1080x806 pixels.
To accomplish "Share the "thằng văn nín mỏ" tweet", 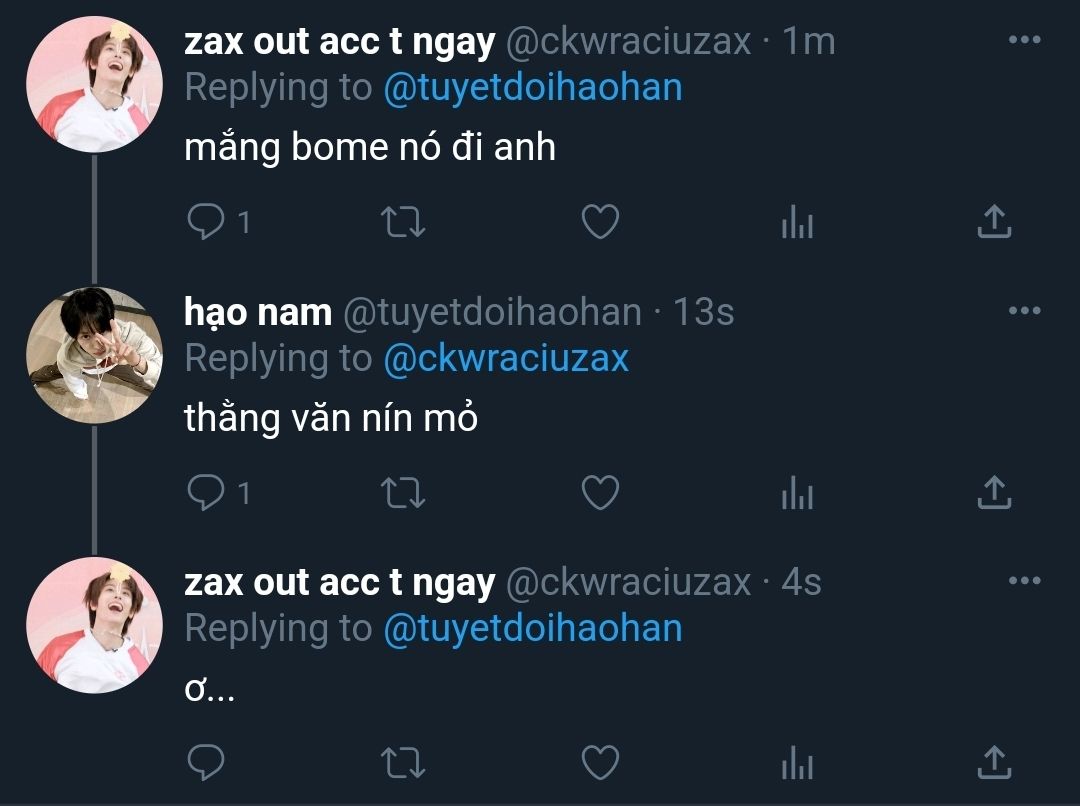I will (x=994, y=492).
